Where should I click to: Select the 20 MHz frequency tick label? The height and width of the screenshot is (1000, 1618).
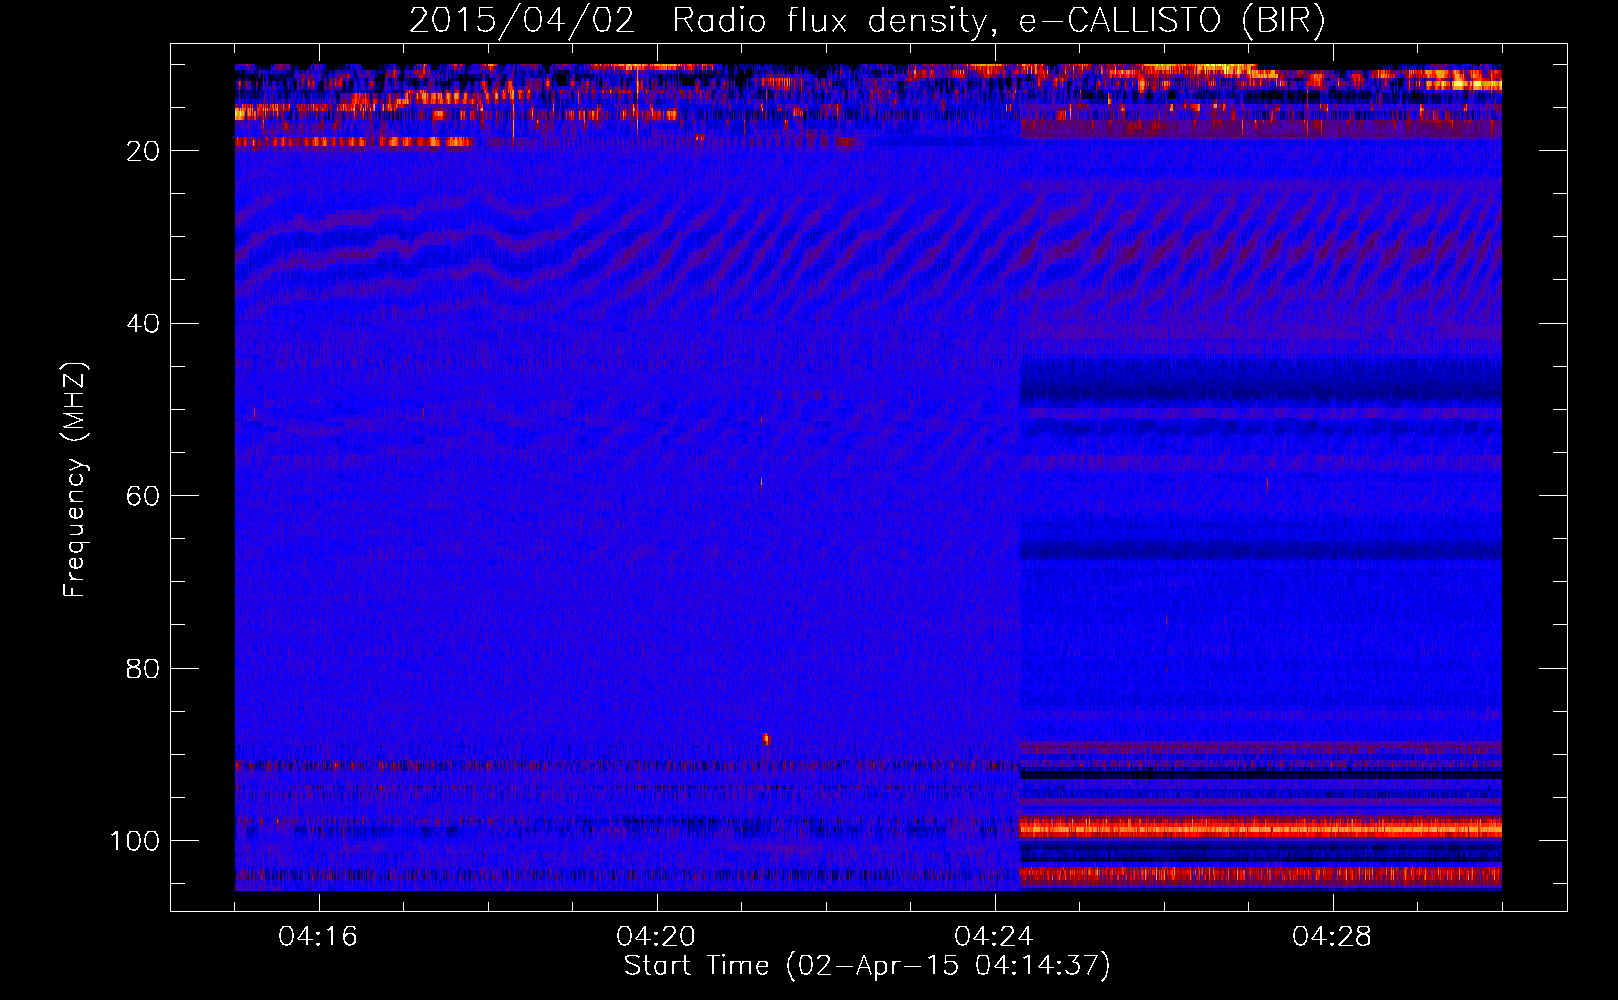143,151
